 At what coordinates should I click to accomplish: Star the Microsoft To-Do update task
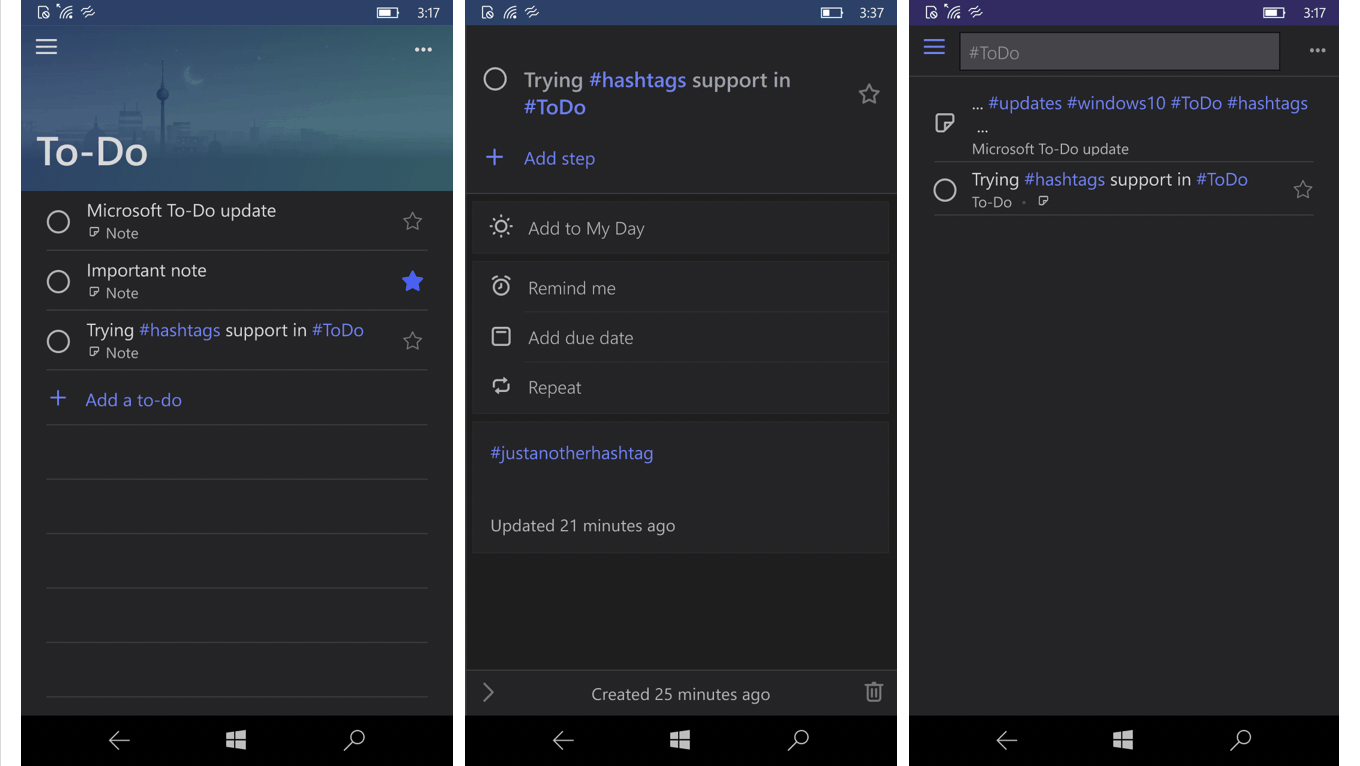tap(412, 221)
